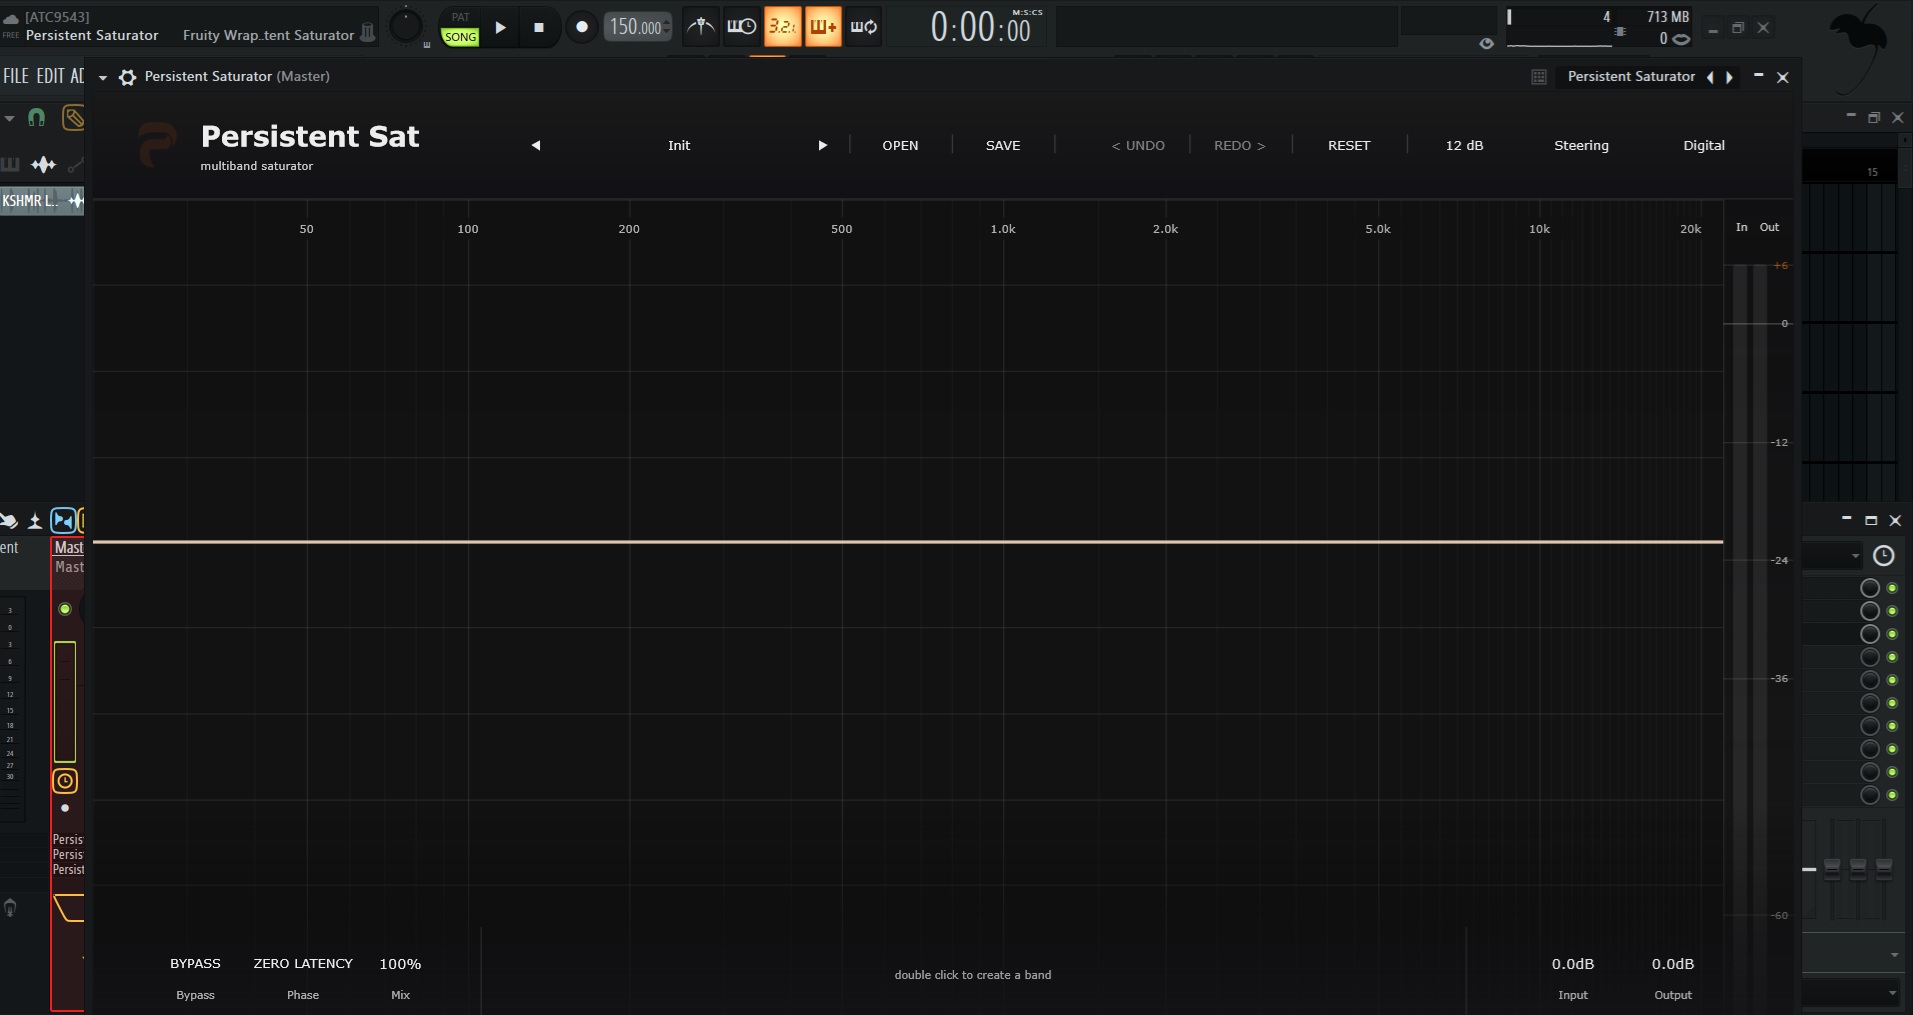Click the metronome icon in the toolbar
The width and height of the screenshot is (1913, 1015).
[701, 27]
